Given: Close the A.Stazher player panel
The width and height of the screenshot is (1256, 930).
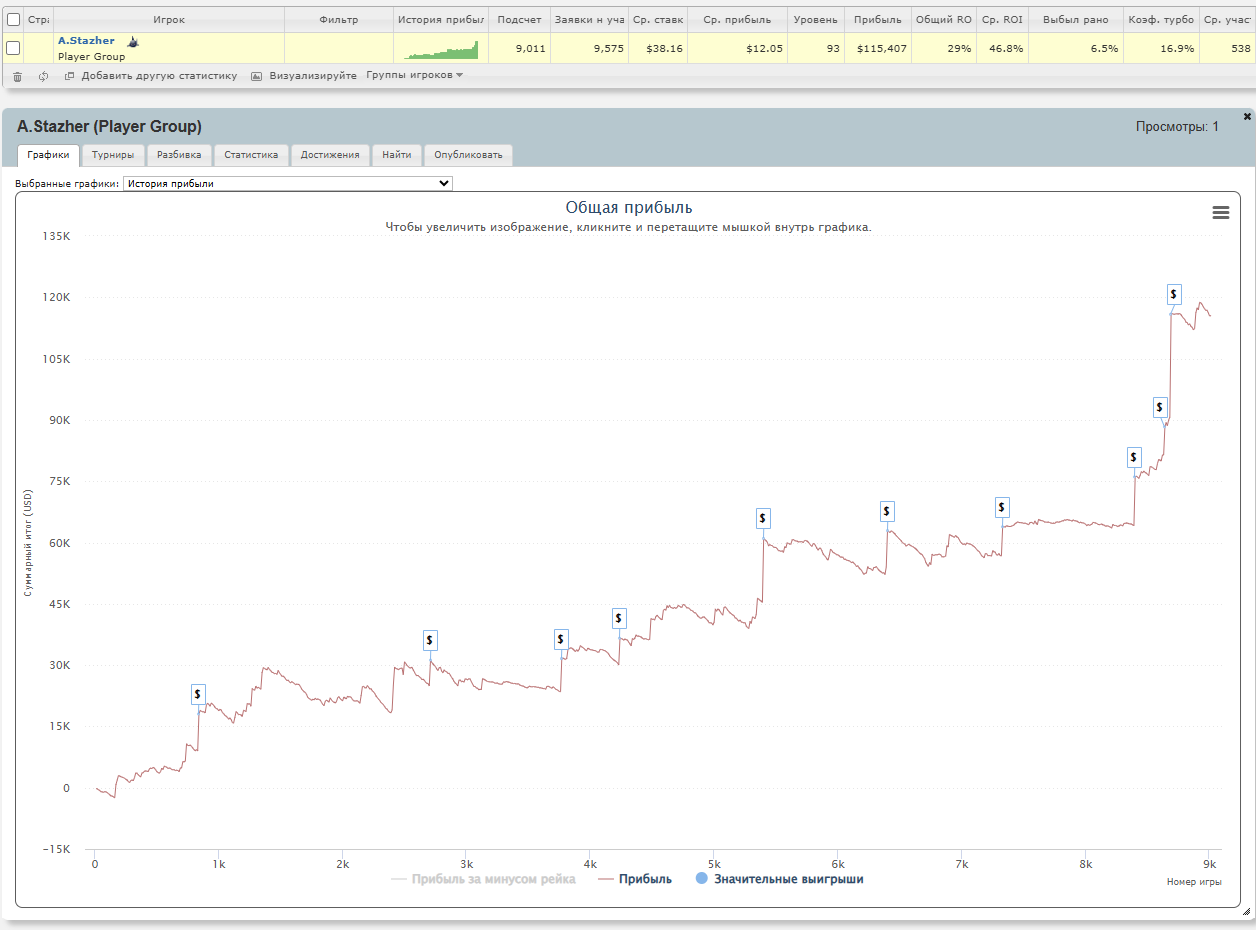Looking at the screenshot, I should click(x=1246, y=116).
